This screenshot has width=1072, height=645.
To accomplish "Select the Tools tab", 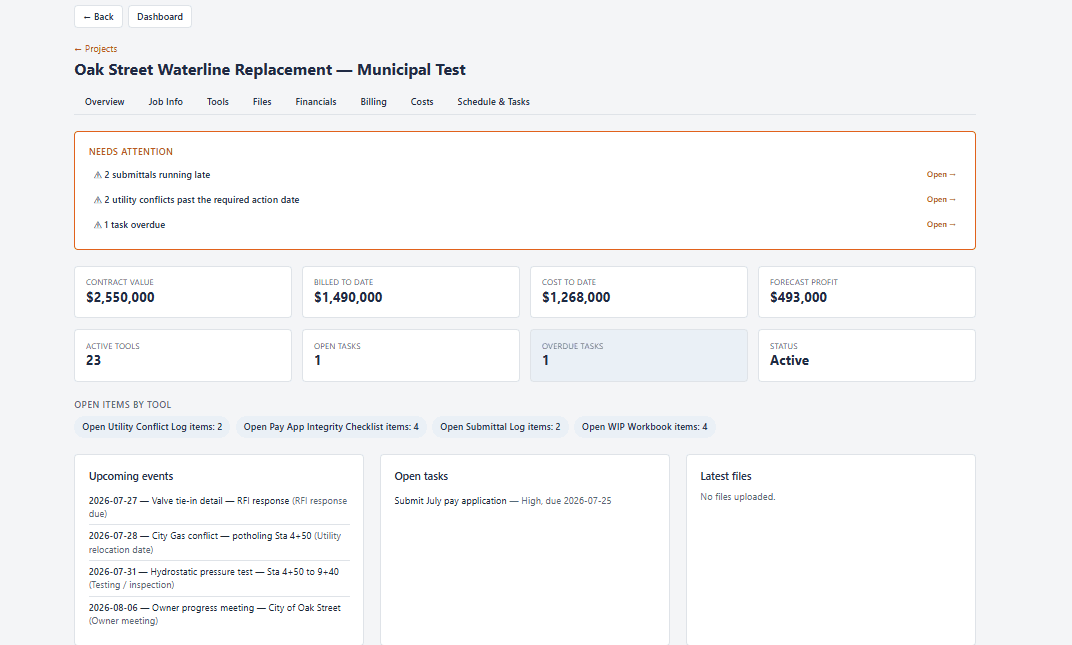I will coord(218,101).
